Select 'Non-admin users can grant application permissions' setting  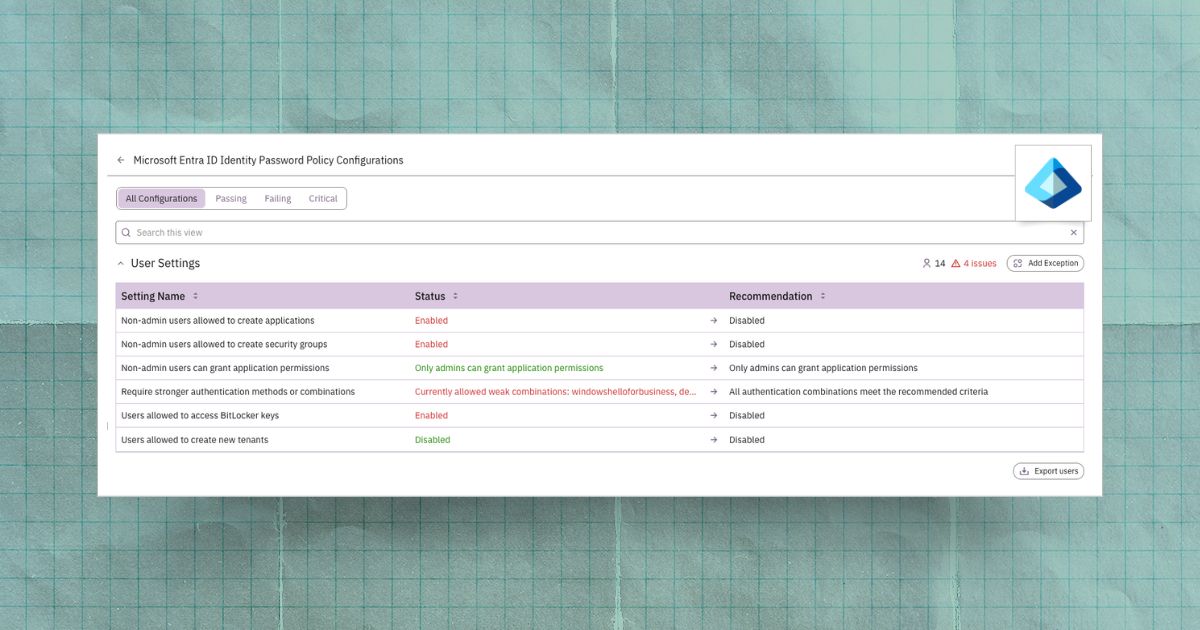point(225,368)
